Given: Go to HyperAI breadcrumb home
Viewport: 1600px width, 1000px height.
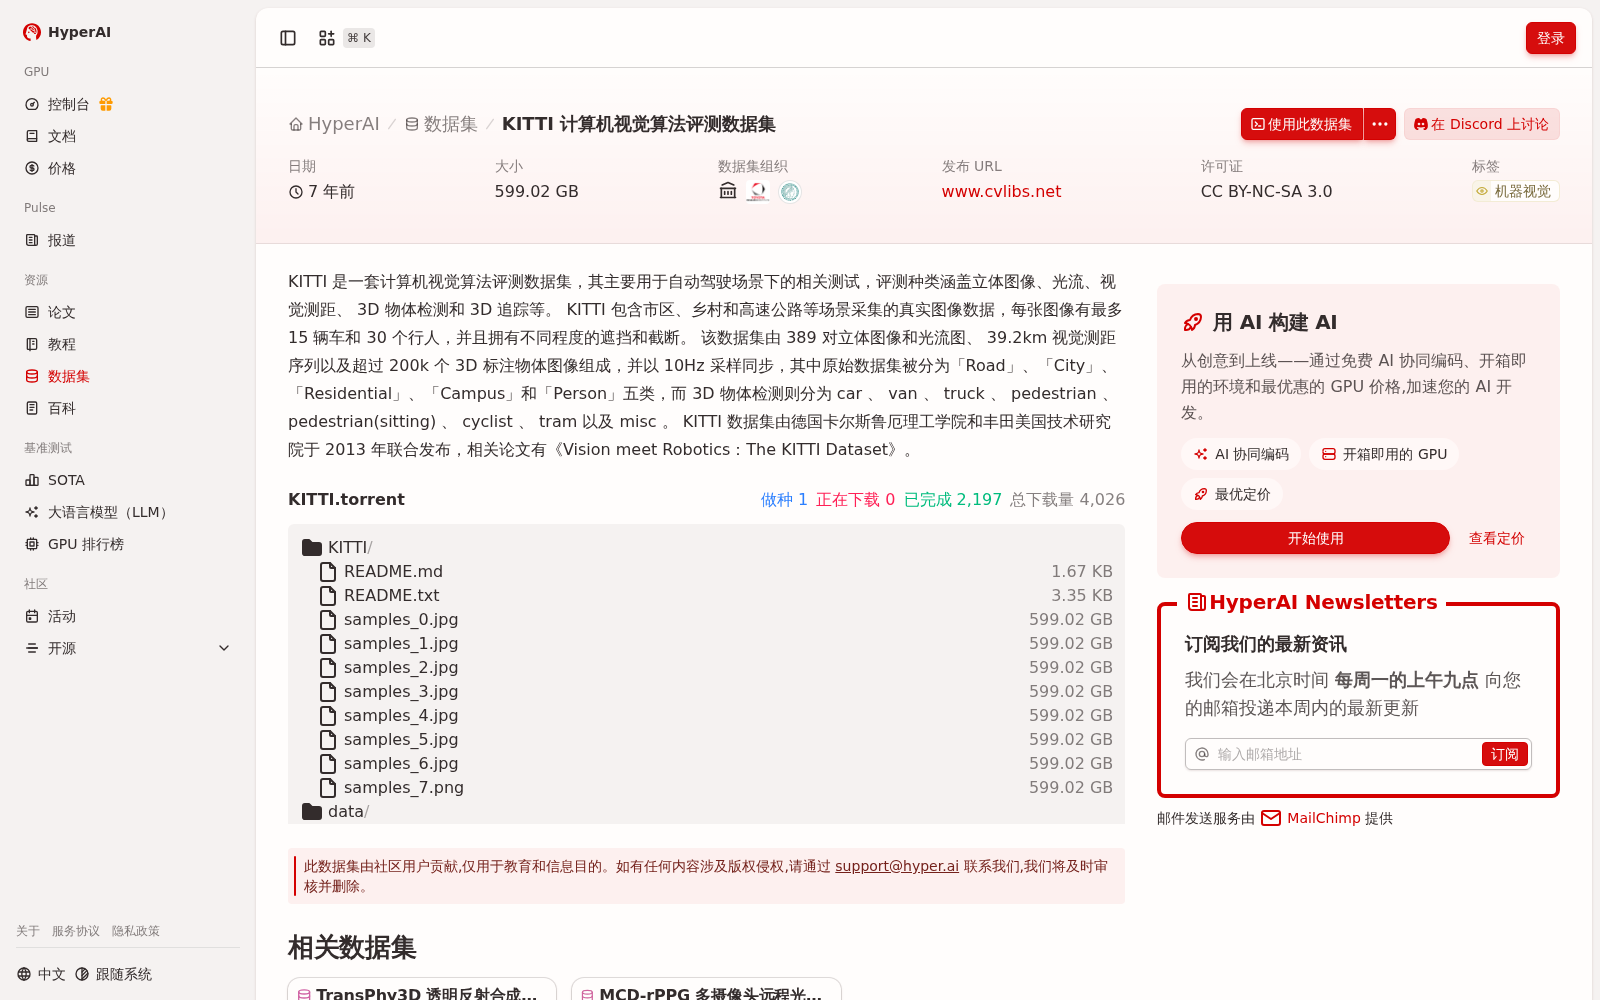Looking at the screenshot, I should pyautogui.click(x=334, y=124).
